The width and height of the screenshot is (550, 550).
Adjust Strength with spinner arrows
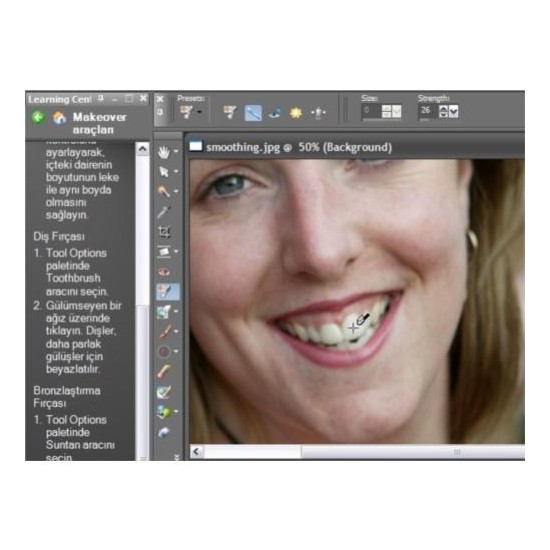point(443,112)
